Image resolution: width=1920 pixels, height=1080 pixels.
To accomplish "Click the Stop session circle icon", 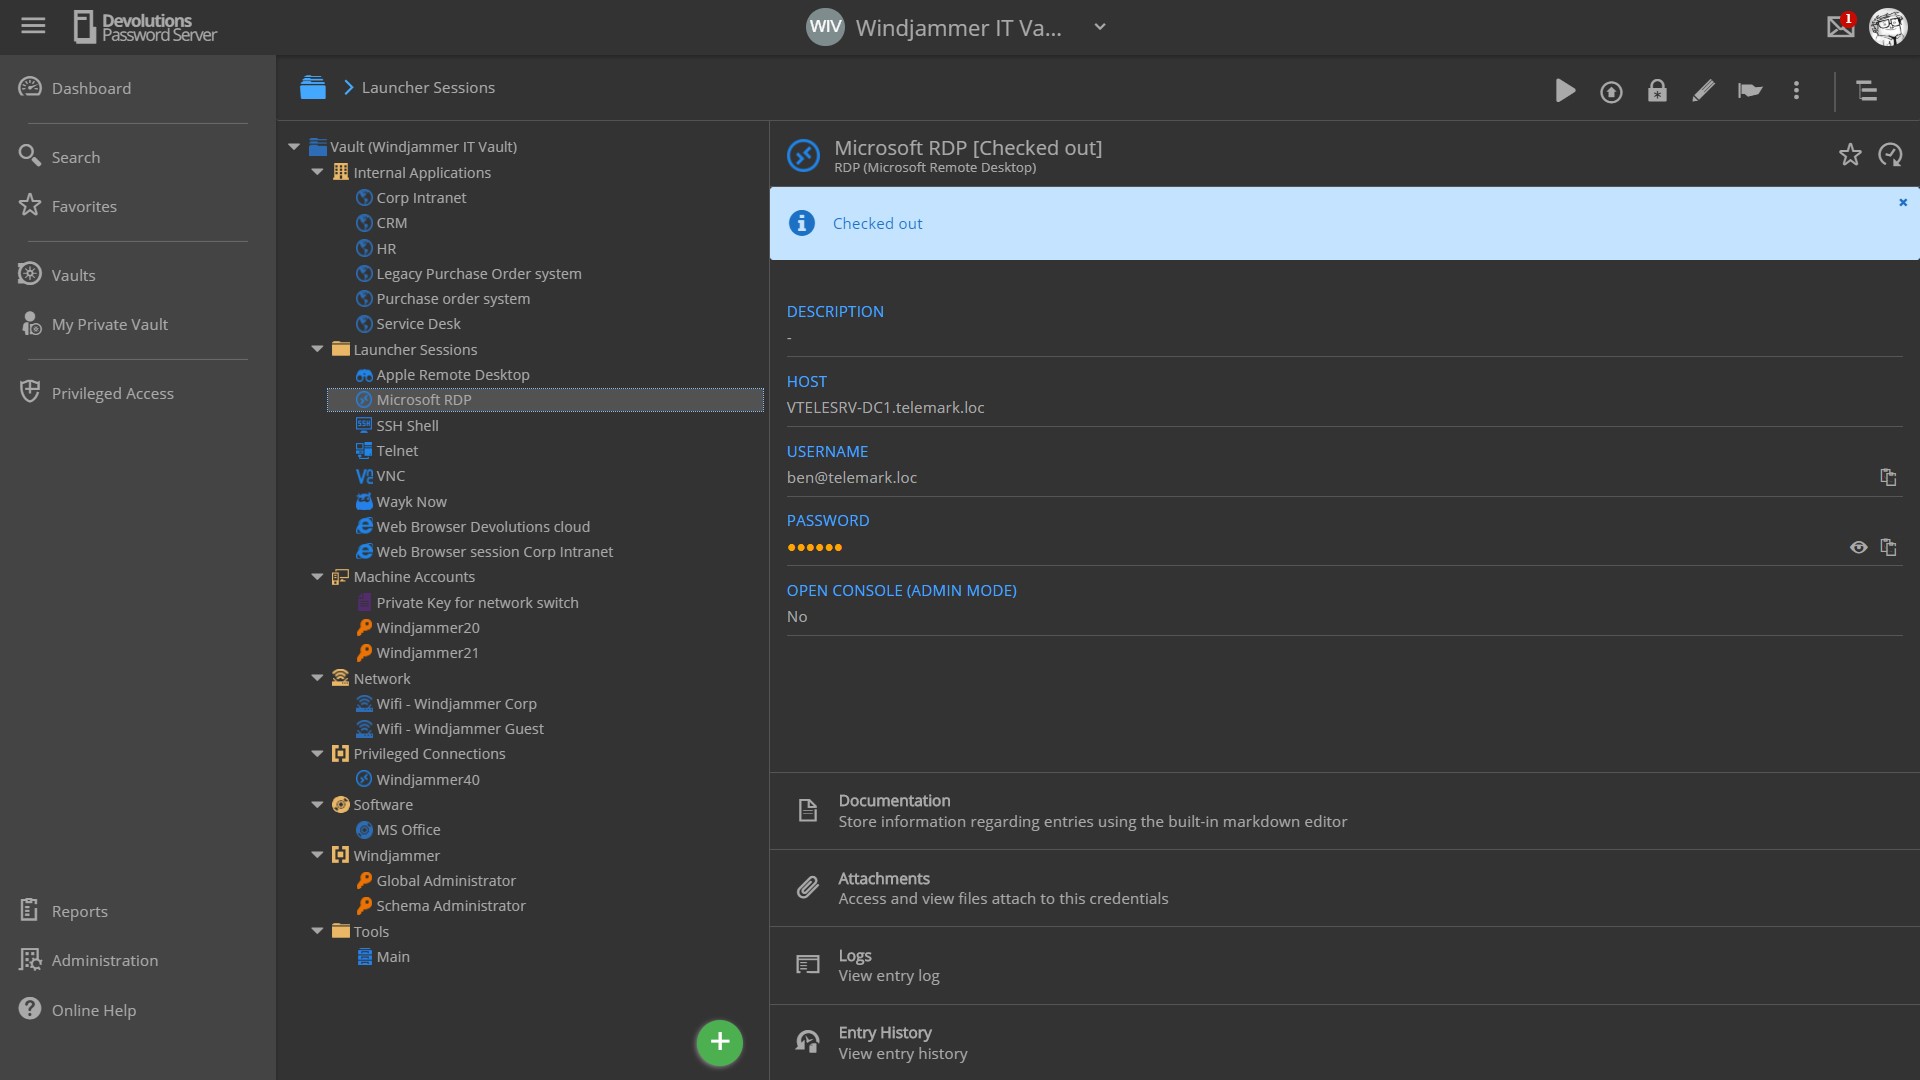I will (x=1611, y=90).
